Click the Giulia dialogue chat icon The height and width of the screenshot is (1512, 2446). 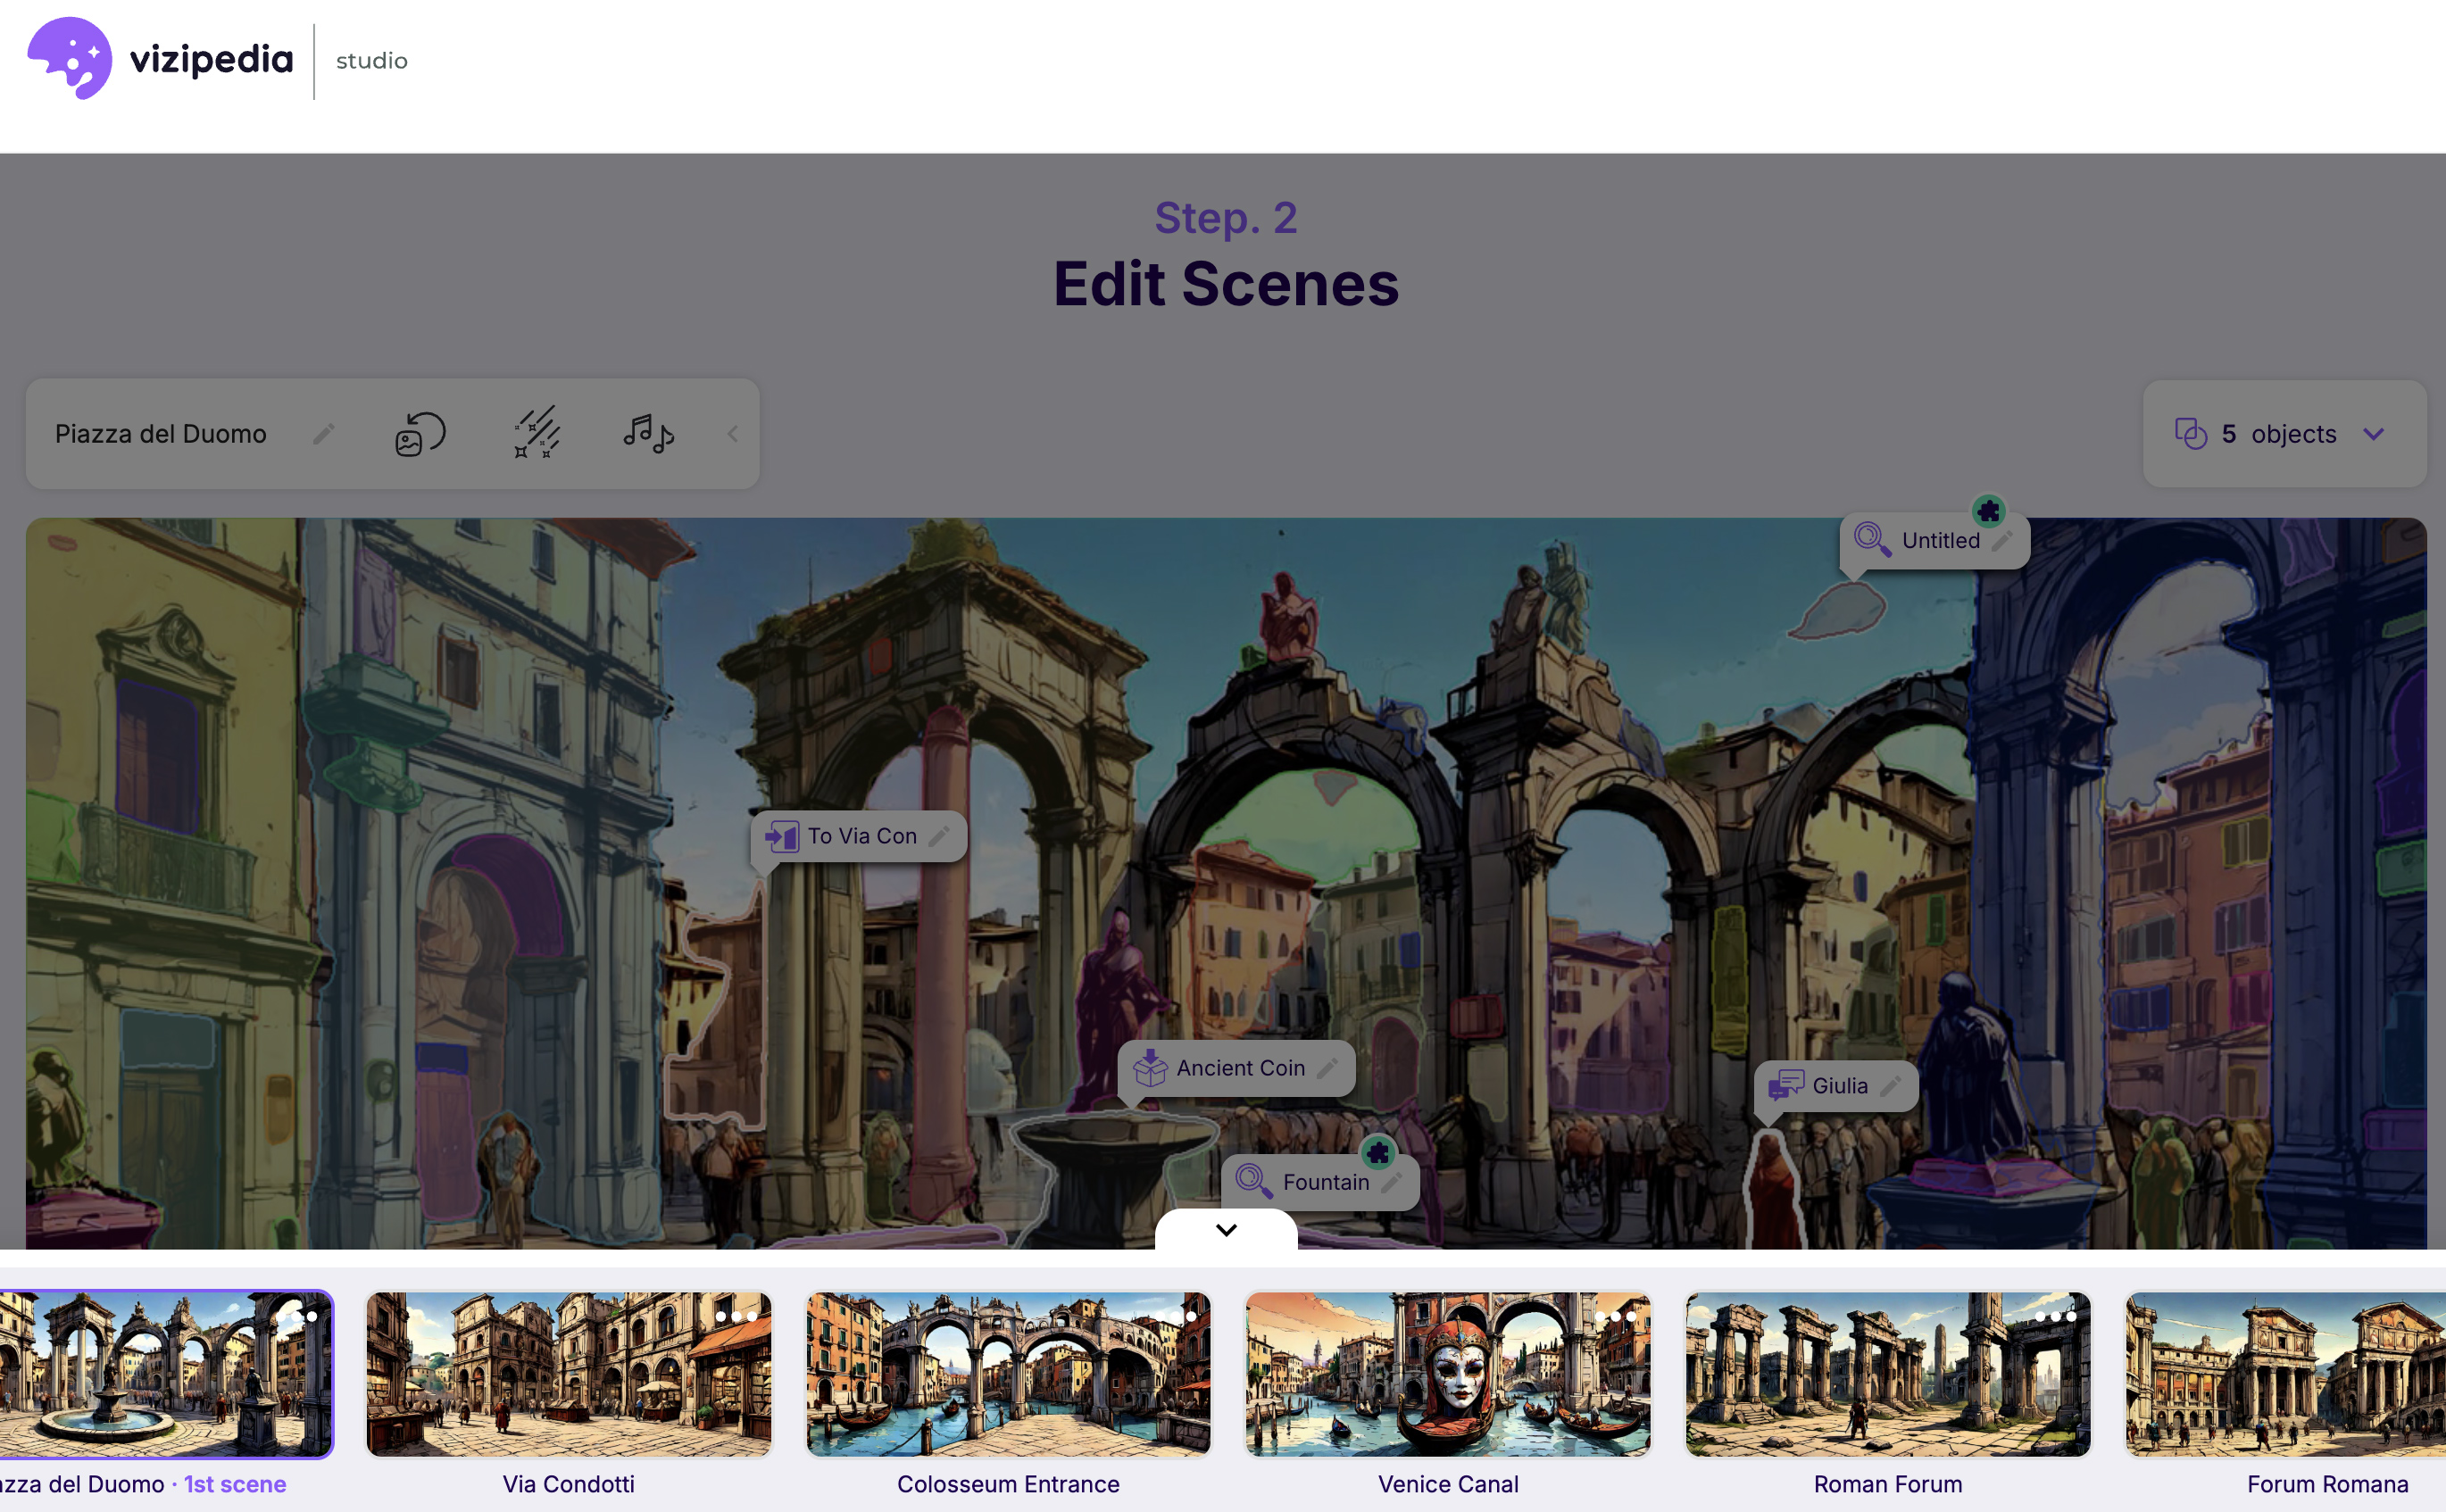pos(1786,1086)
